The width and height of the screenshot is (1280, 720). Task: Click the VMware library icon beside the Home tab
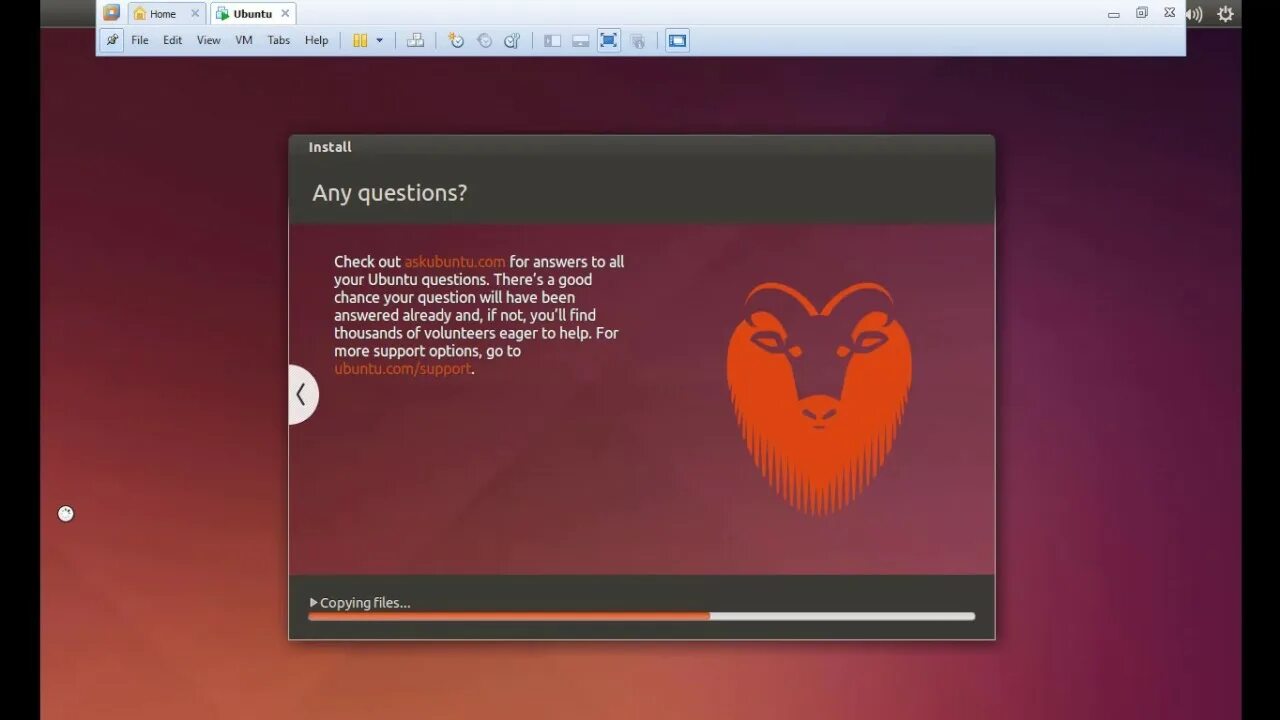click(x=111, y=13)
